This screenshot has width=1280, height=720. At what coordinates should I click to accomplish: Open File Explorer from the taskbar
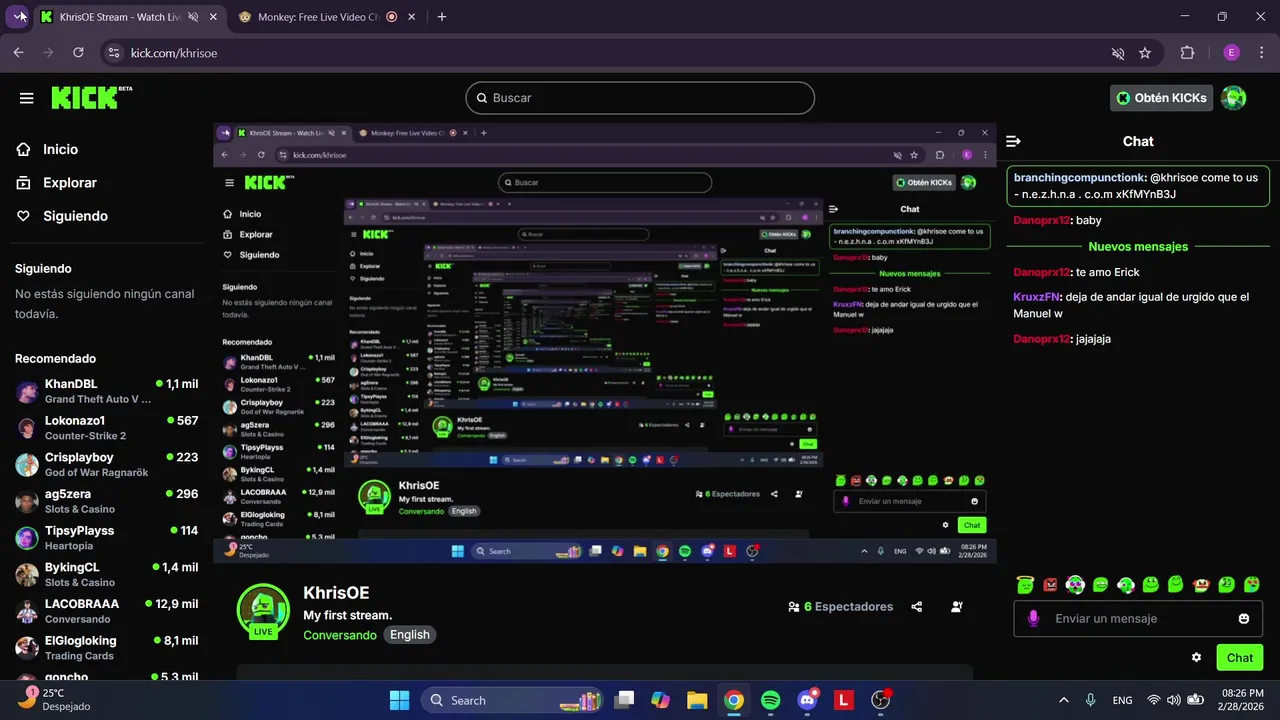pos(697,700)
